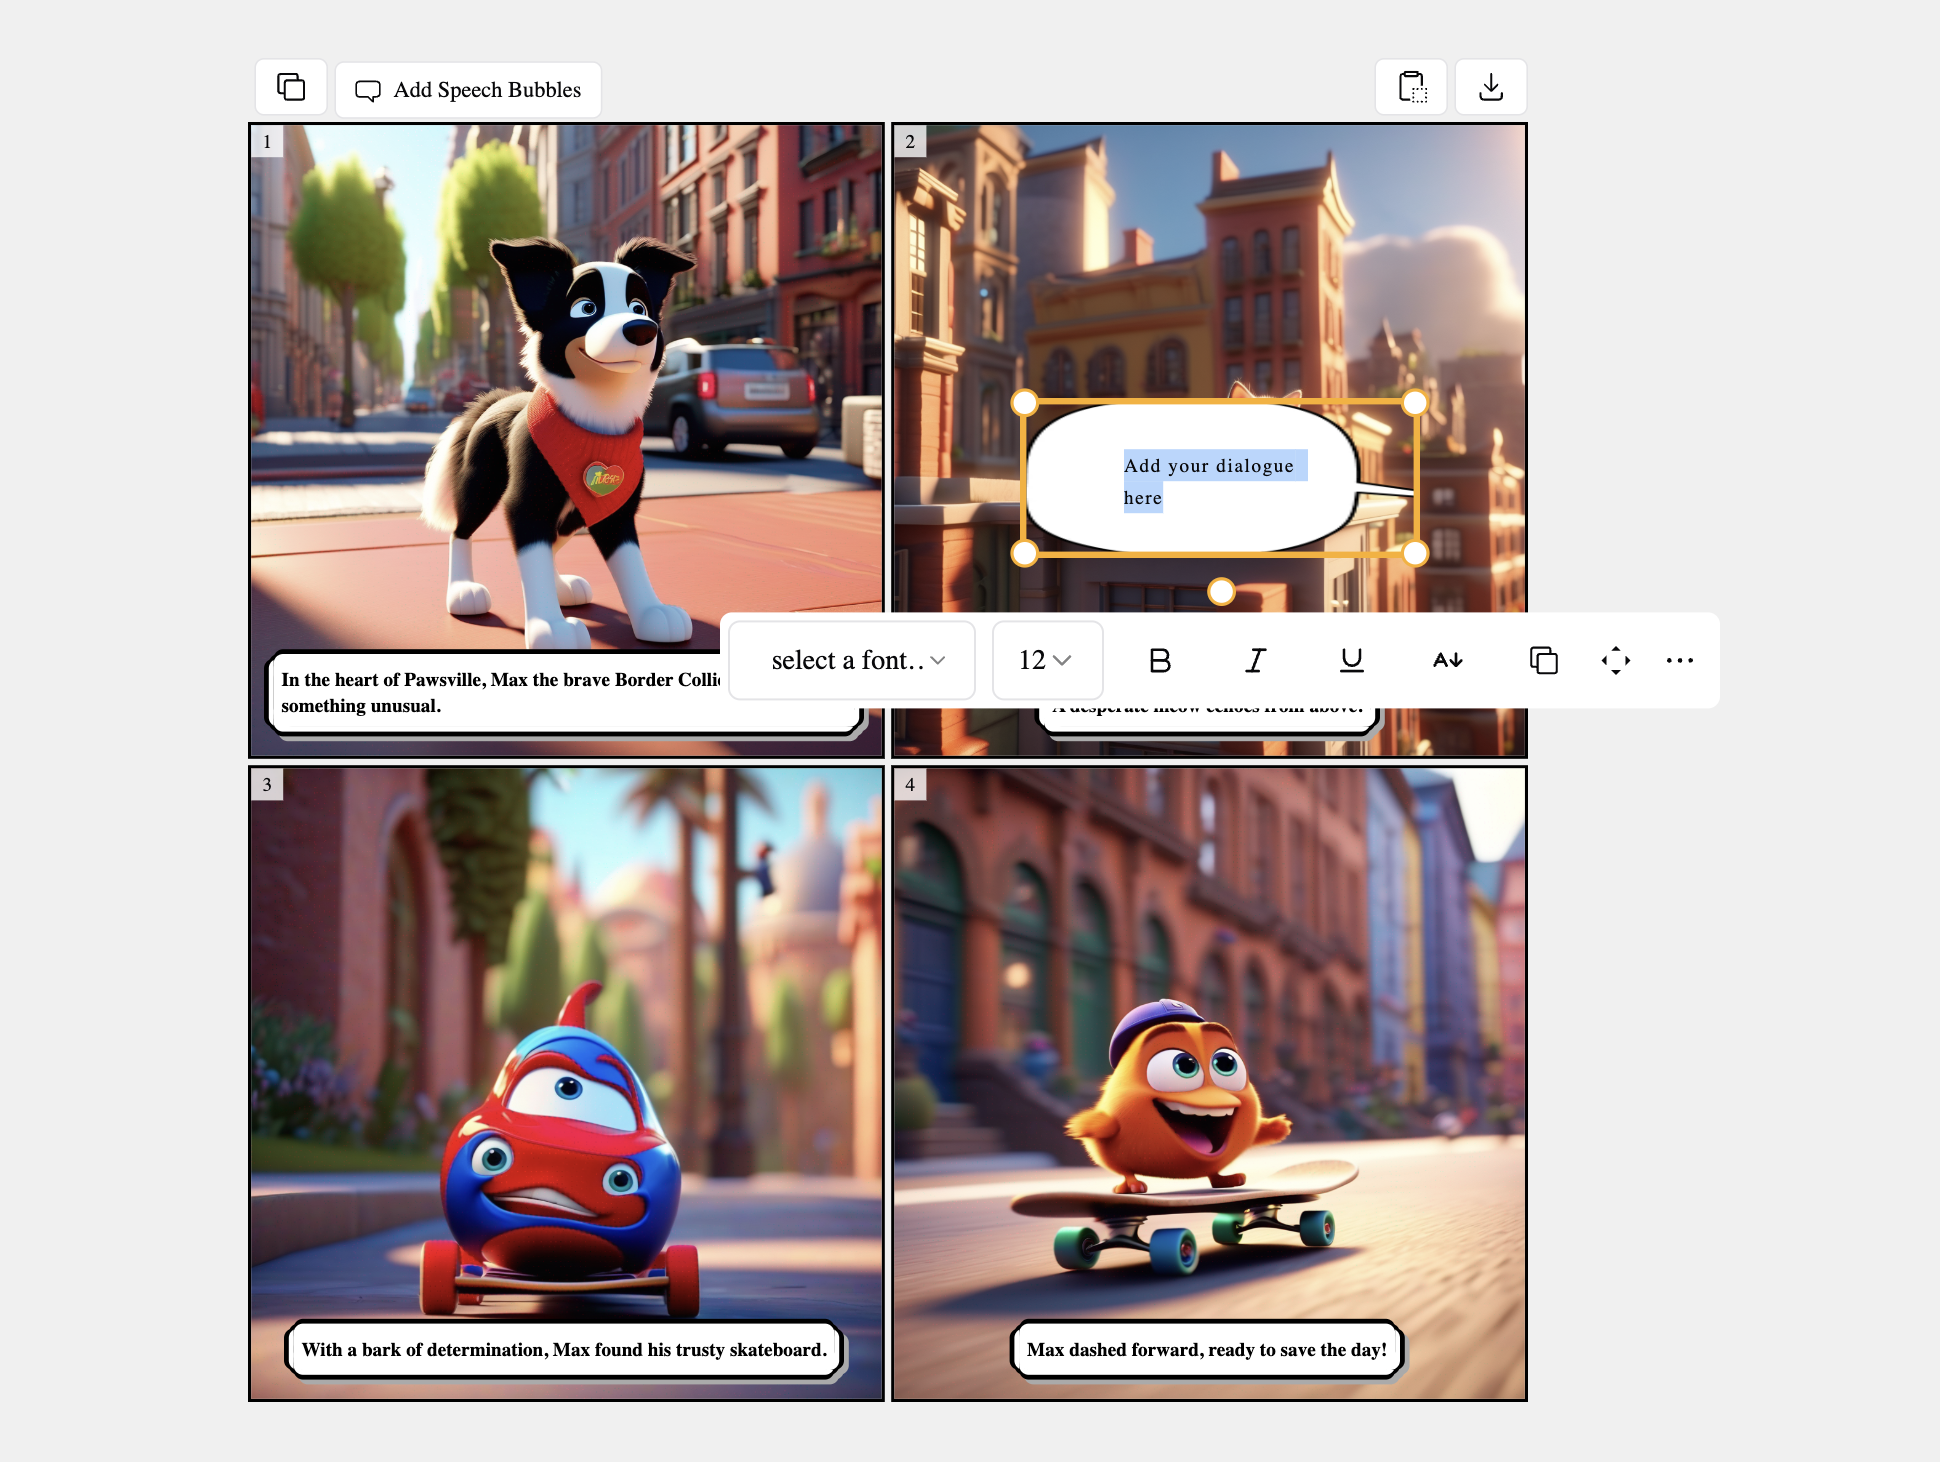
Task: Toggle italic formatting
Action: (1256, 660)
